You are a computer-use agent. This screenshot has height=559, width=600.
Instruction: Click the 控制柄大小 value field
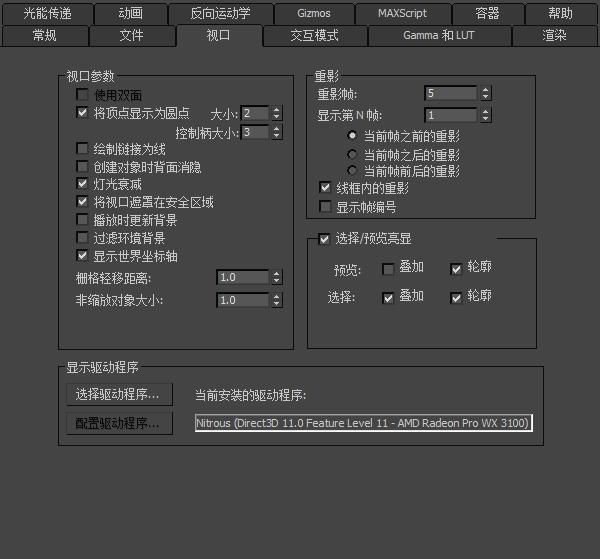[255, 132]
